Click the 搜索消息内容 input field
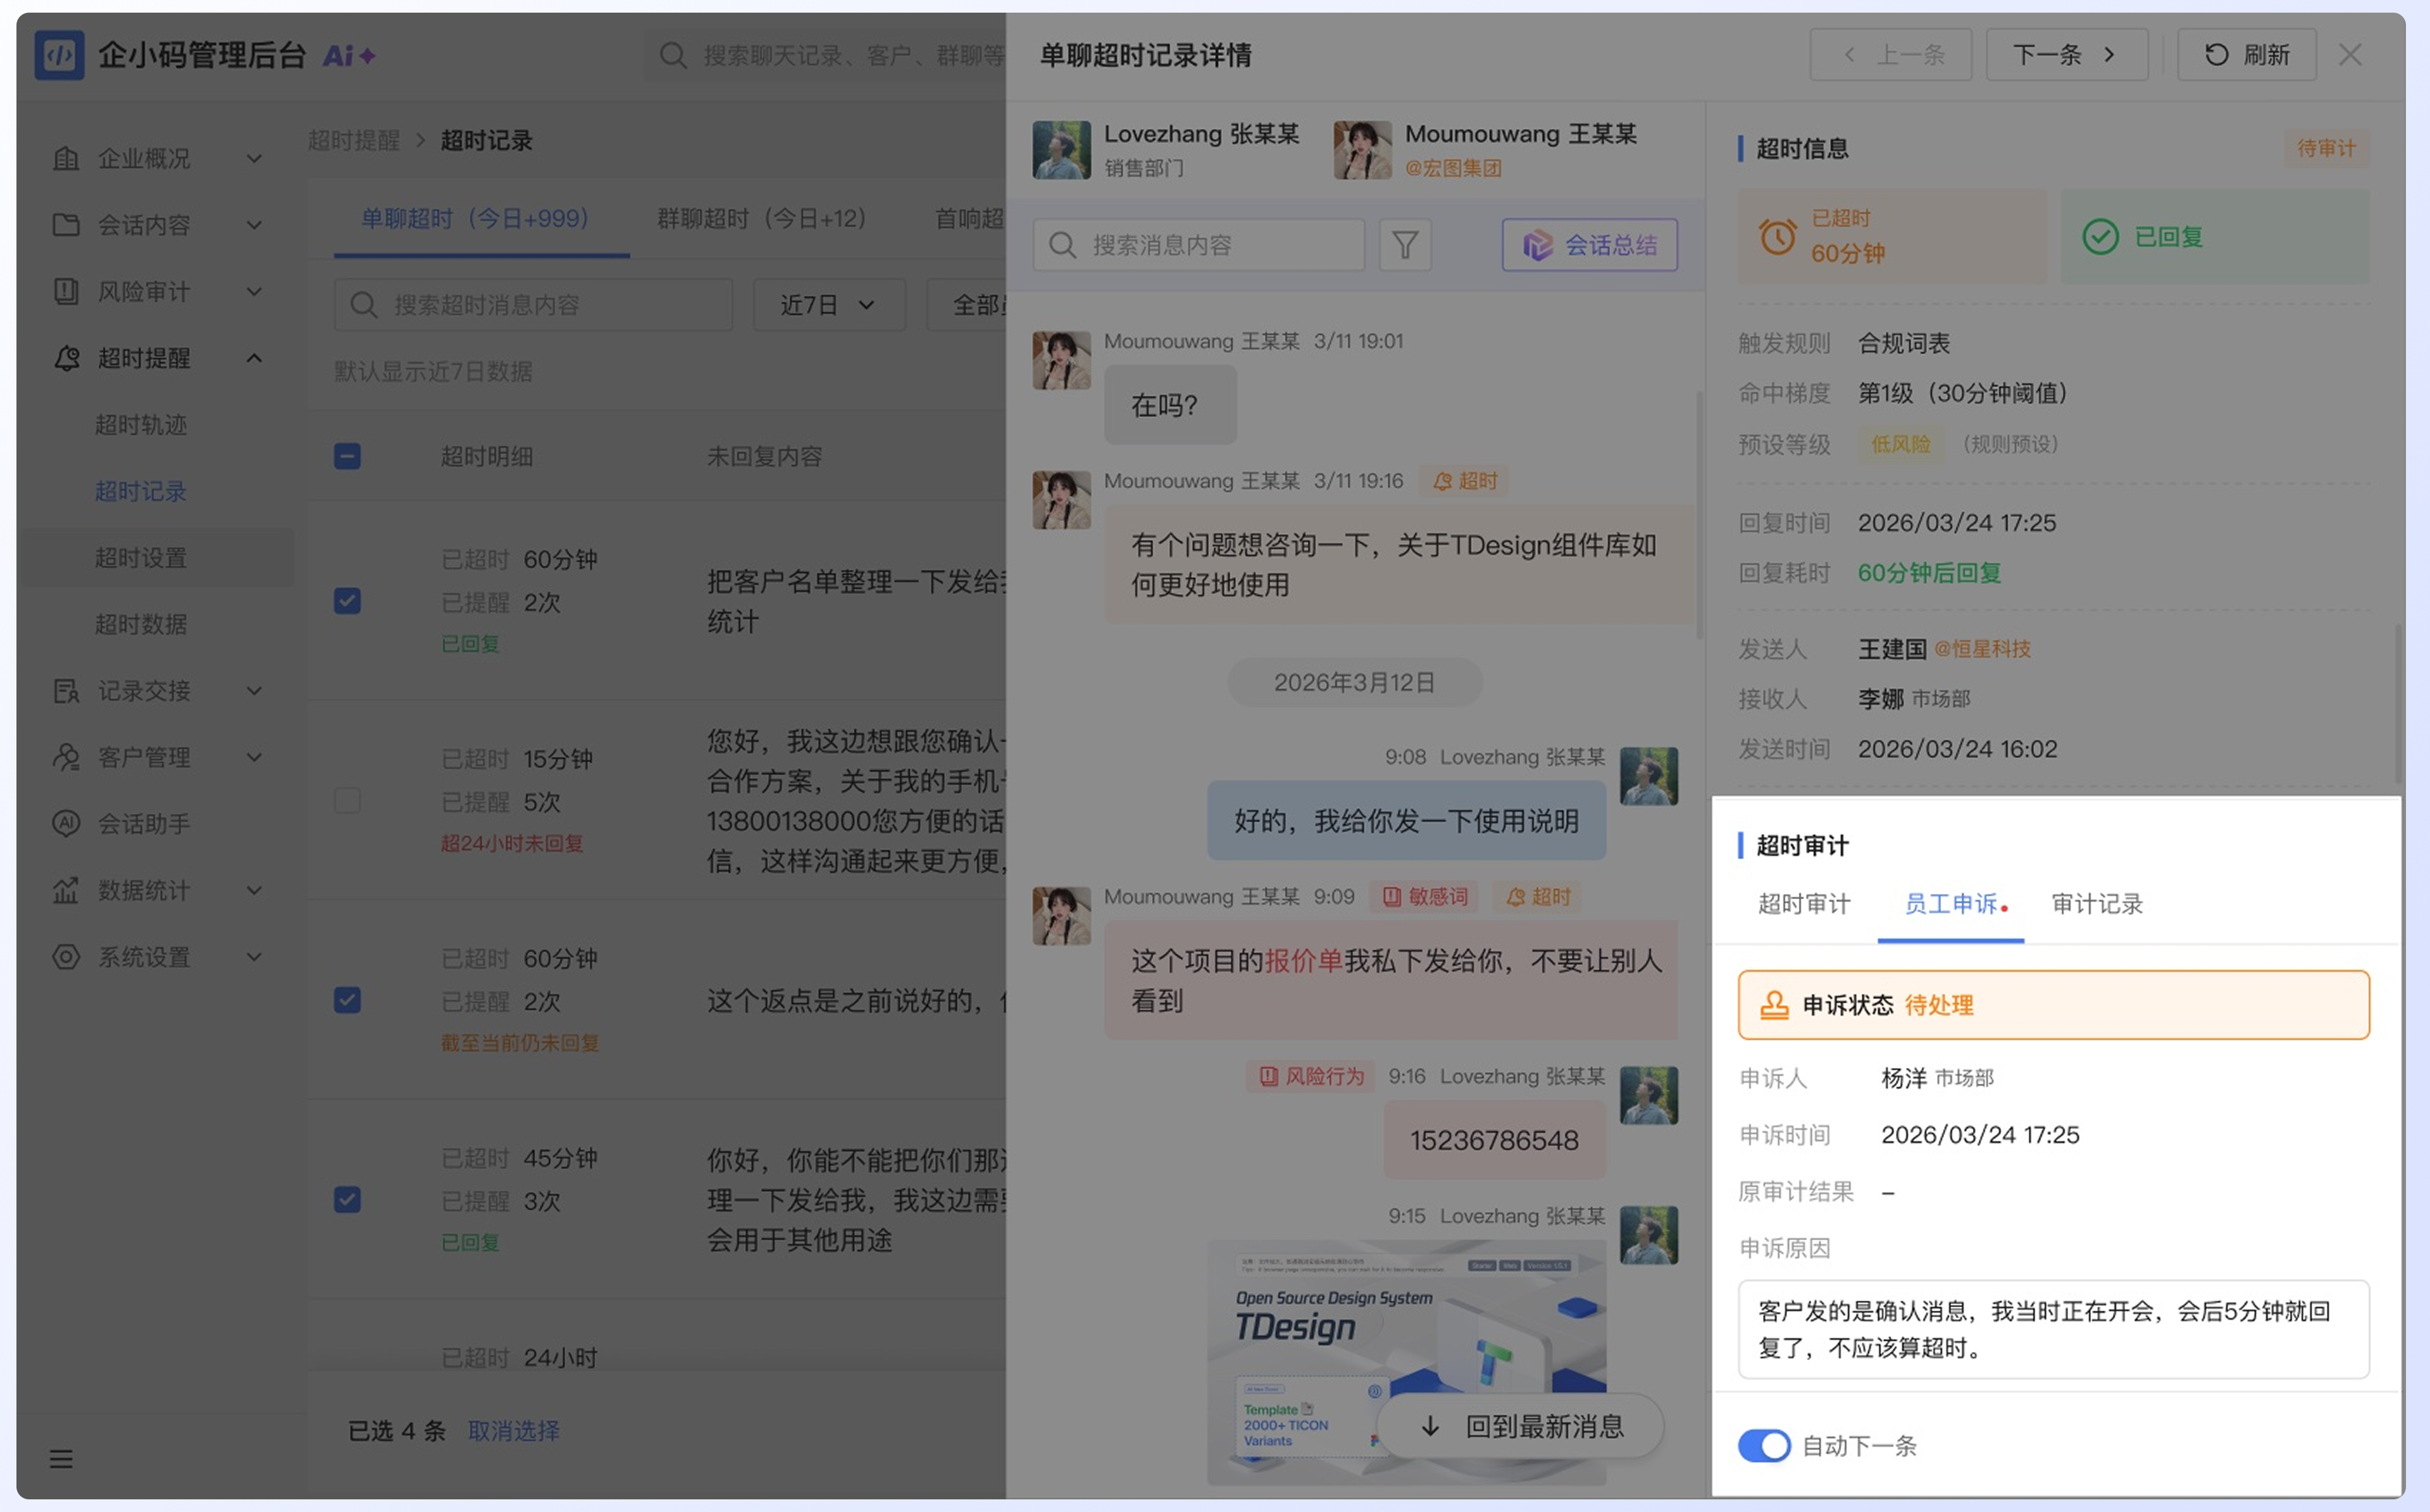This screenshot has height=1512, width=2430. (x=1198, y=245)
